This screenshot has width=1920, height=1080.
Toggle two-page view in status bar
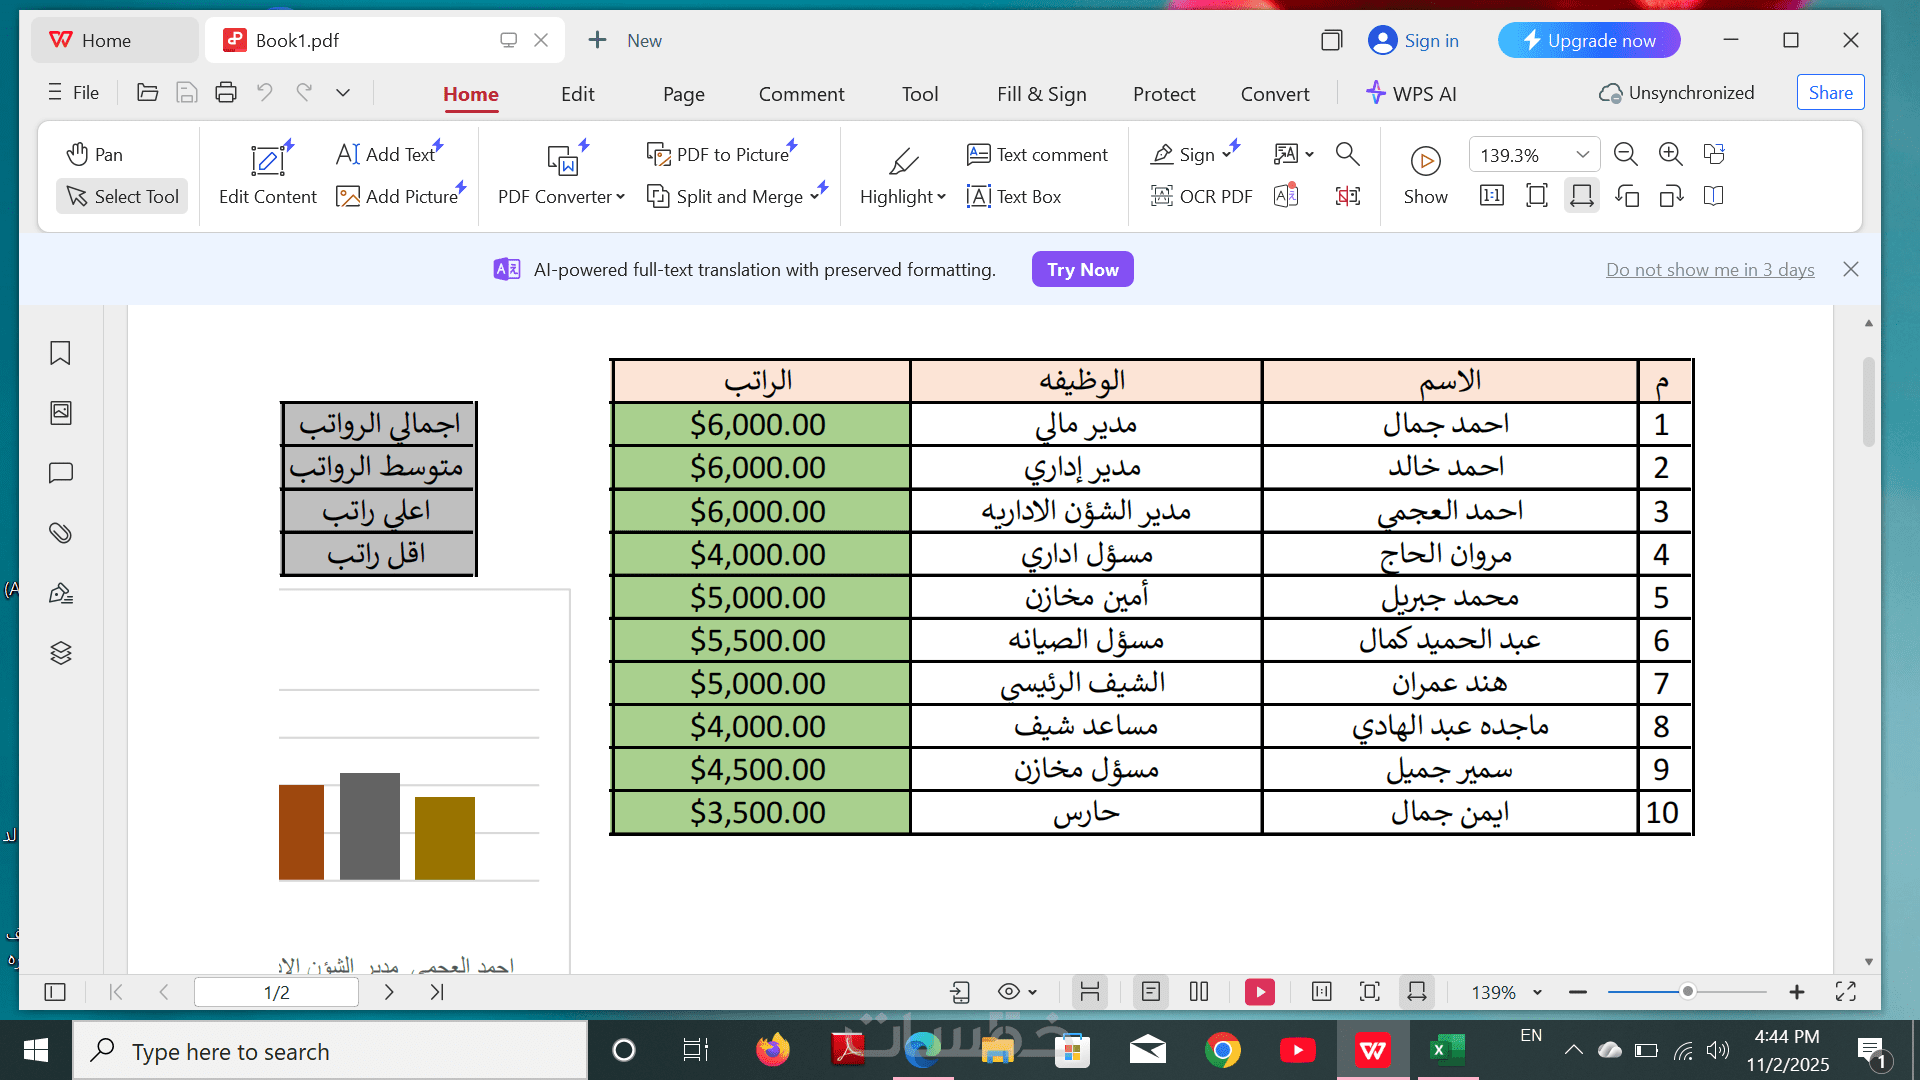tap(1199, 992)
